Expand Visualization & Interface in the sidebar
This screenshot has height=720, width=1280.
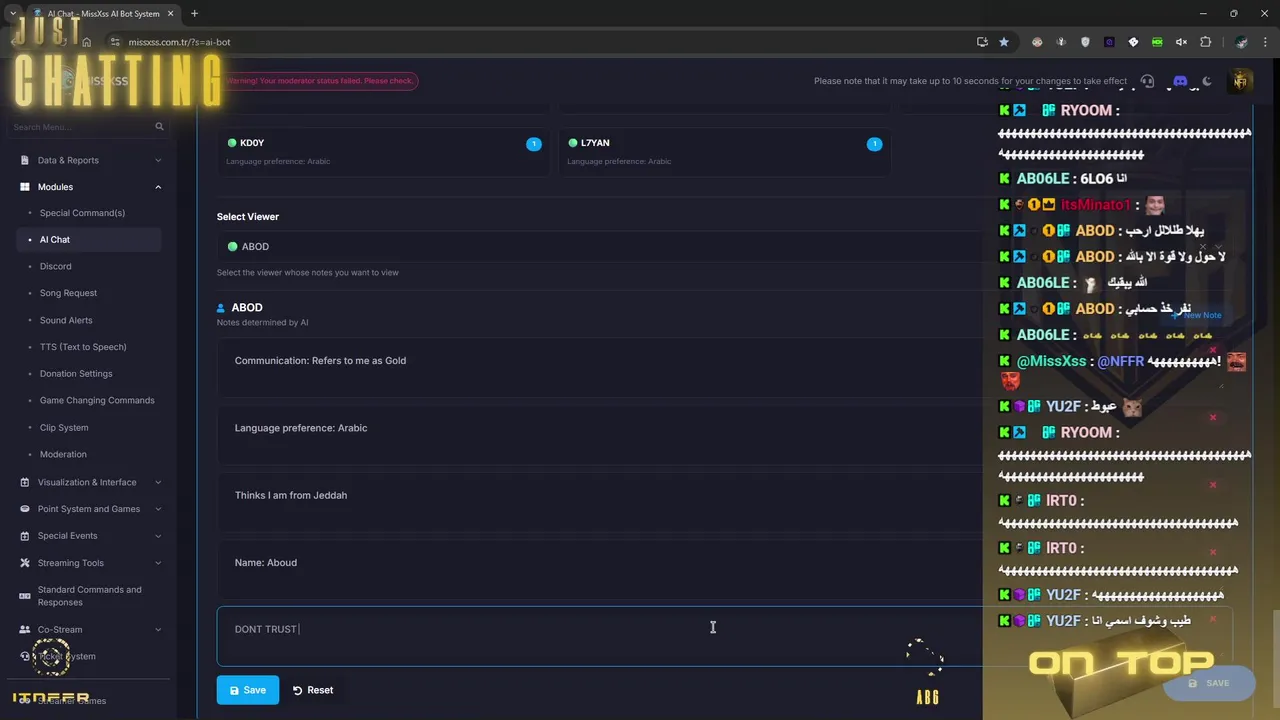pyautogui.click(x=158, y=482)
